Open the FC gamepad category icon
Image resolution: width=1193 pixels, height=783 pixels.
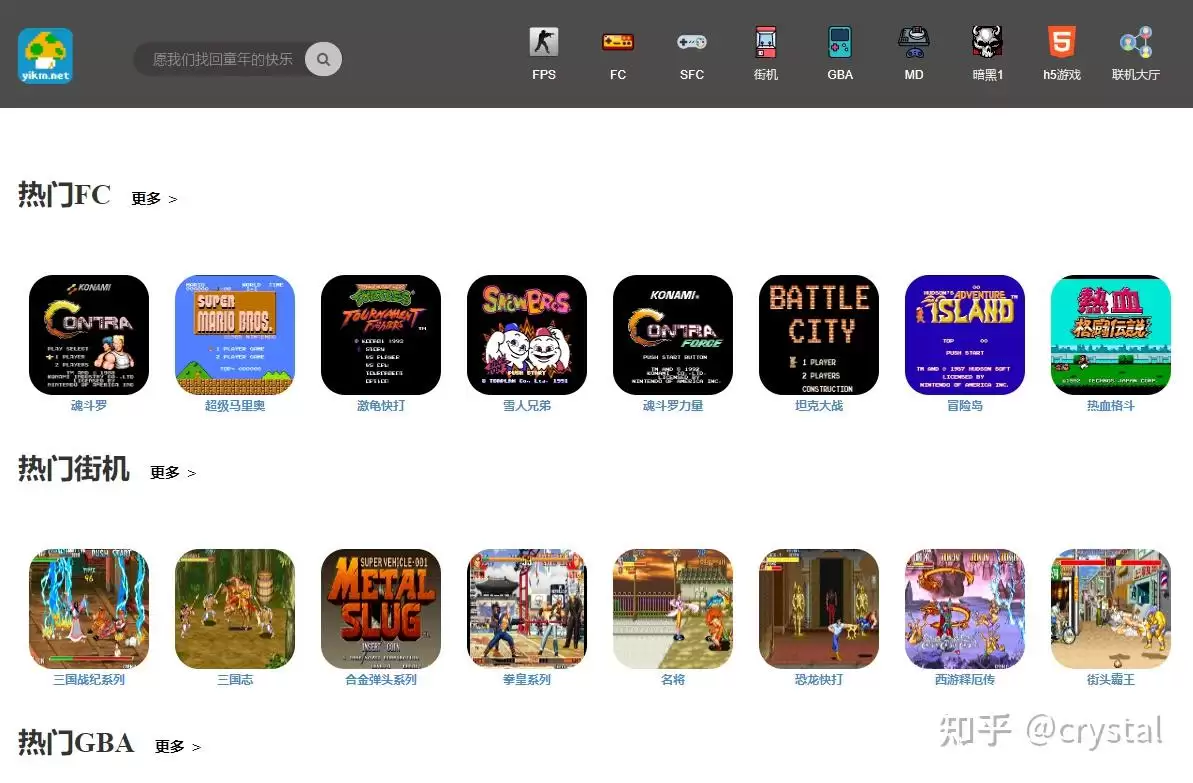[x=618, y=42]
